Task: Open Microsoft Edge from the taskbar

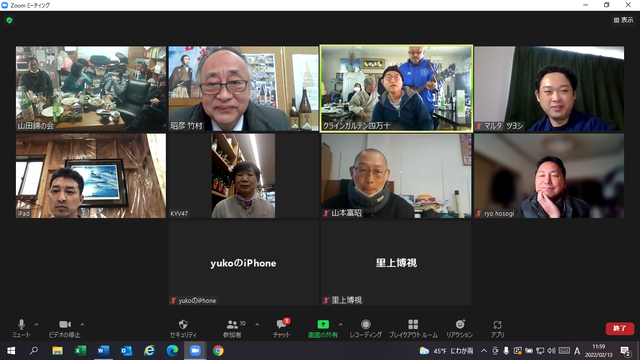Action: (x=172, y=351)
